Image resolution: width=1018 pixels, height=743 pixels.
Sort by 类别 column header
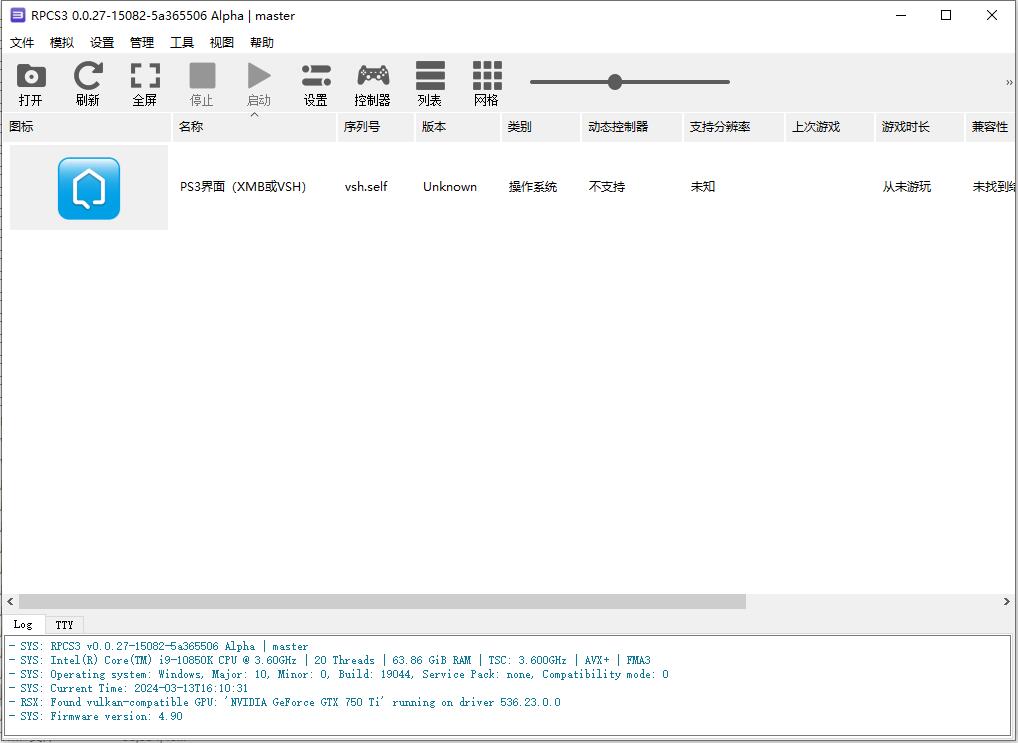point(541,127)
